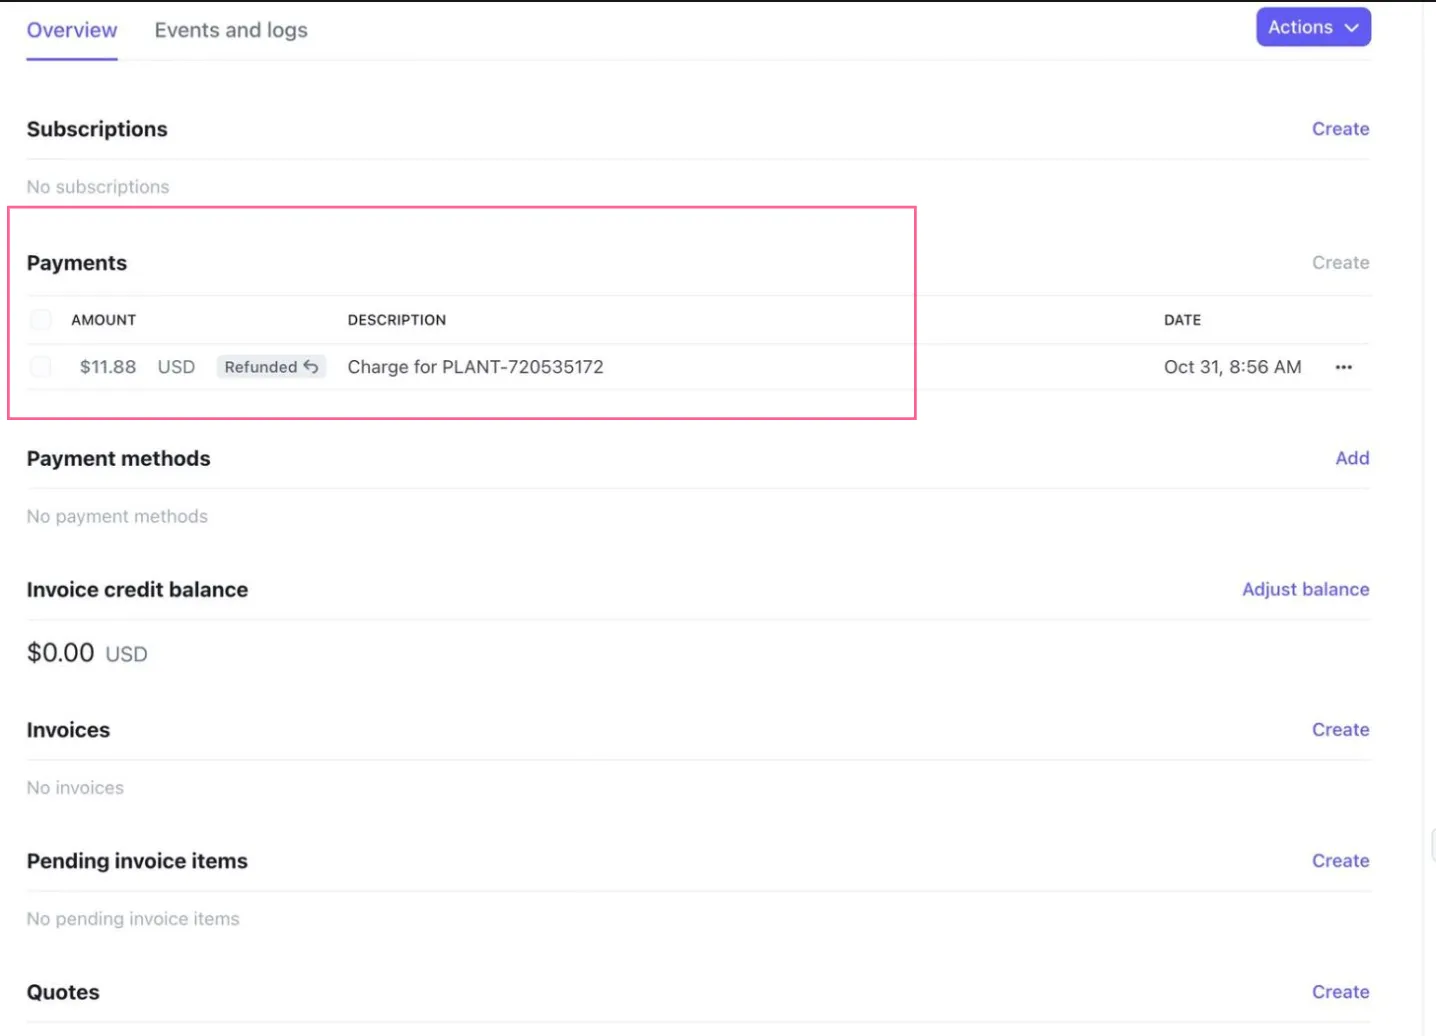Switch to the Events and logs tab

231,30
